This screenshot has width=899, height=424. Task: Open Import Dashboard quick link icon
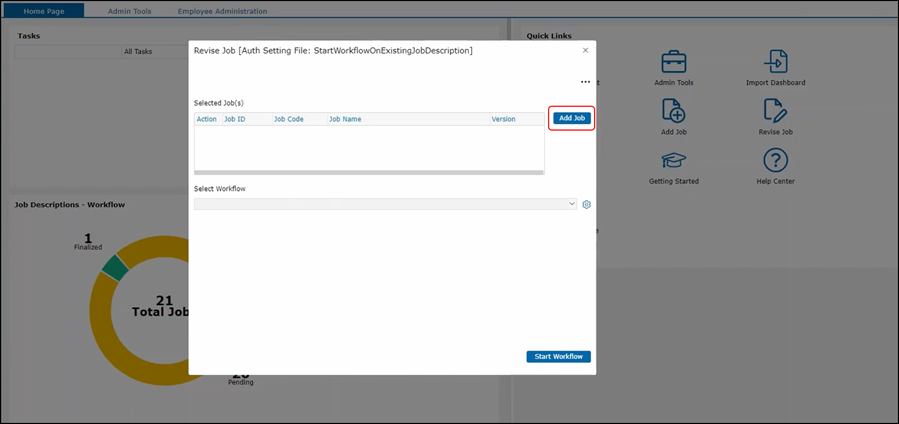775,62
